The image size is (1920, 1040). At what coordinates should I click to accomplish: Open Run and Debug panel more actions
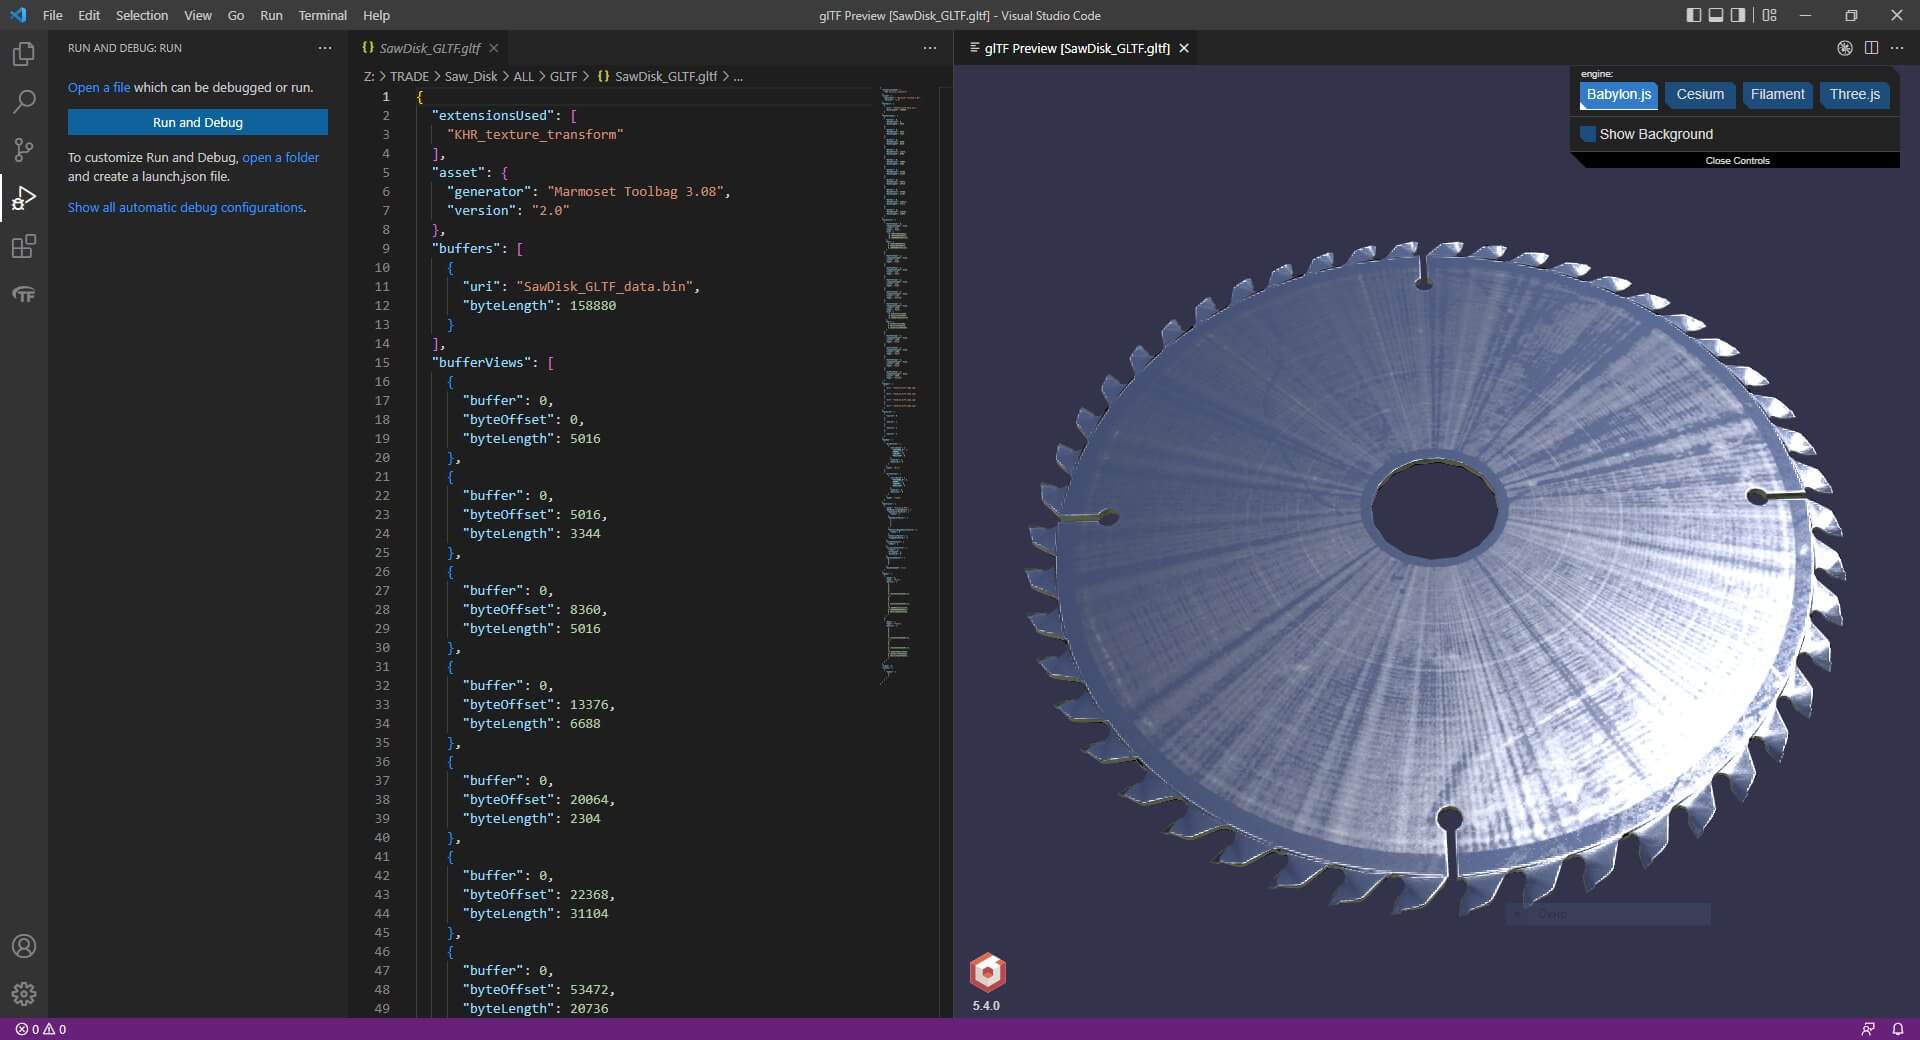(324, 48)
